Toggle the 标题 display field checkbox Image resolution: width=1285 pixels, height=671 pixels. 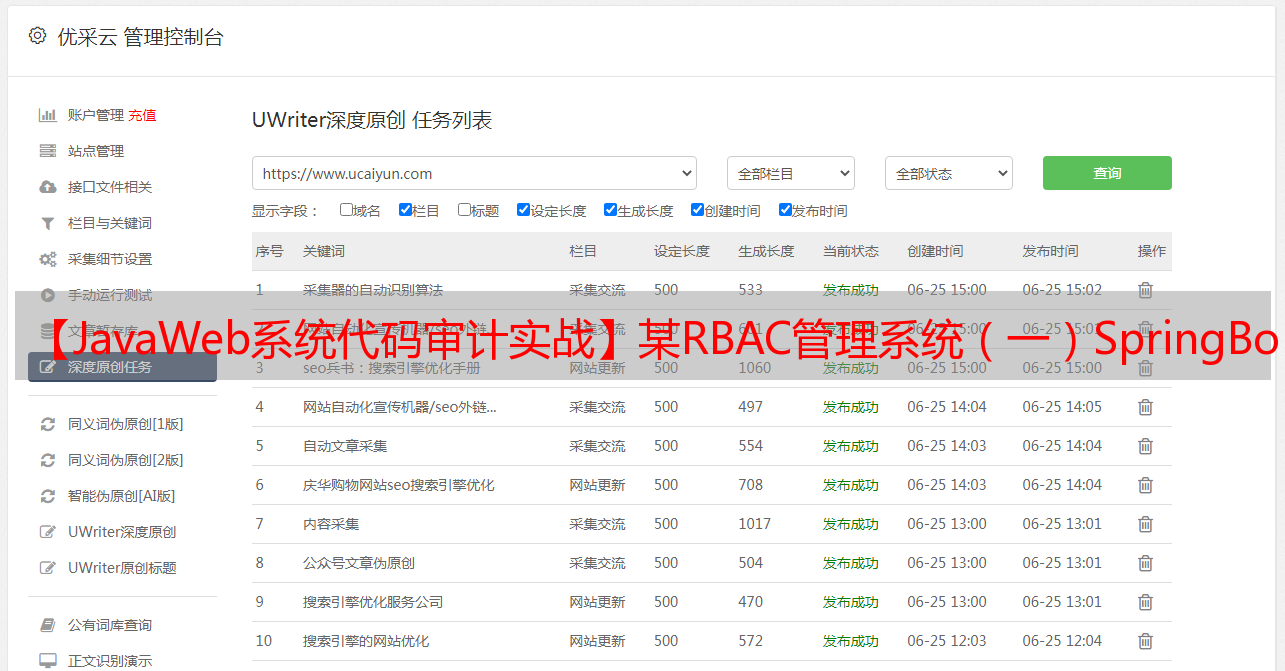click(464, 210)
